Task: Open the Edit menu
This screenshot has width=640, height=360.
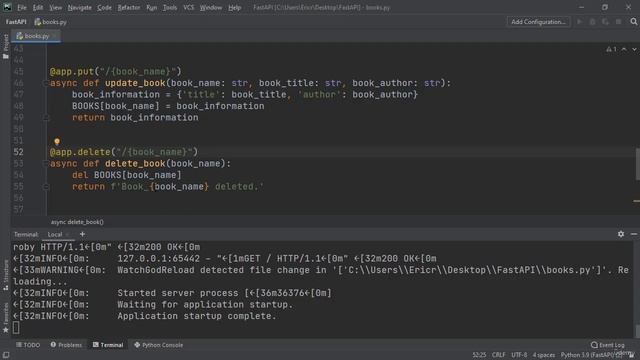Action: click(38, 7)
